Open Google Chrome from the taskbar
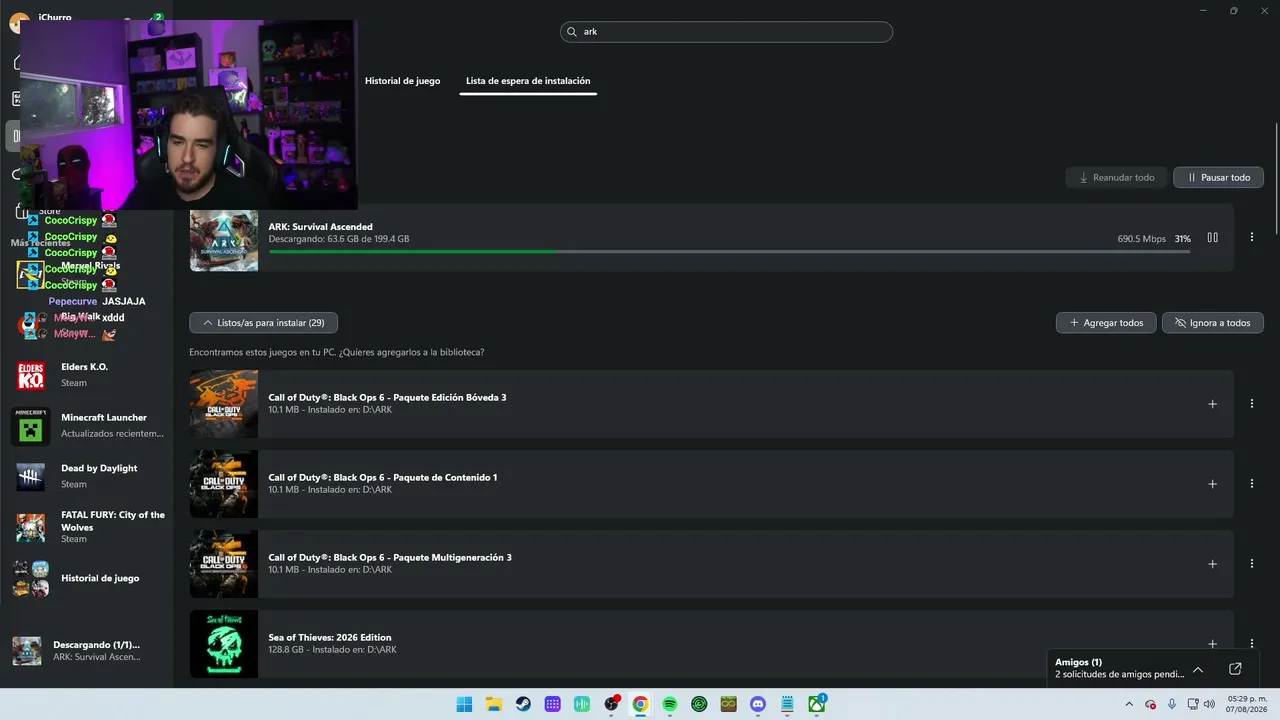Viewport: 1280px width, 720px height. tap(640, 704)
